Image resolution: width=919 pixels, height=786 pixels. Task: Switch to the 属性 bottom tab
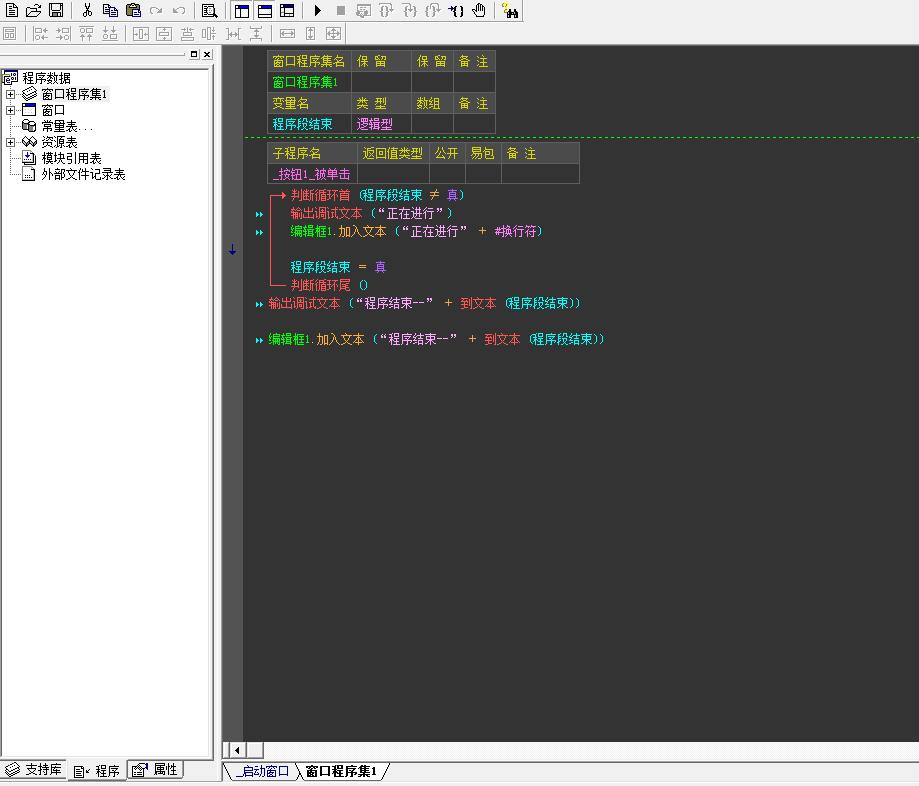155,769
